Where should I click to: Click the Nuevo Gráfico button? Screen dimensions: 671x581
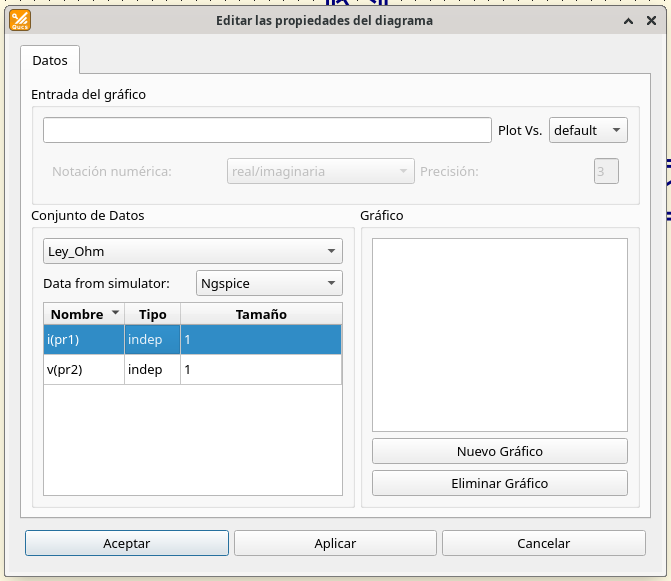click(499, 451)
